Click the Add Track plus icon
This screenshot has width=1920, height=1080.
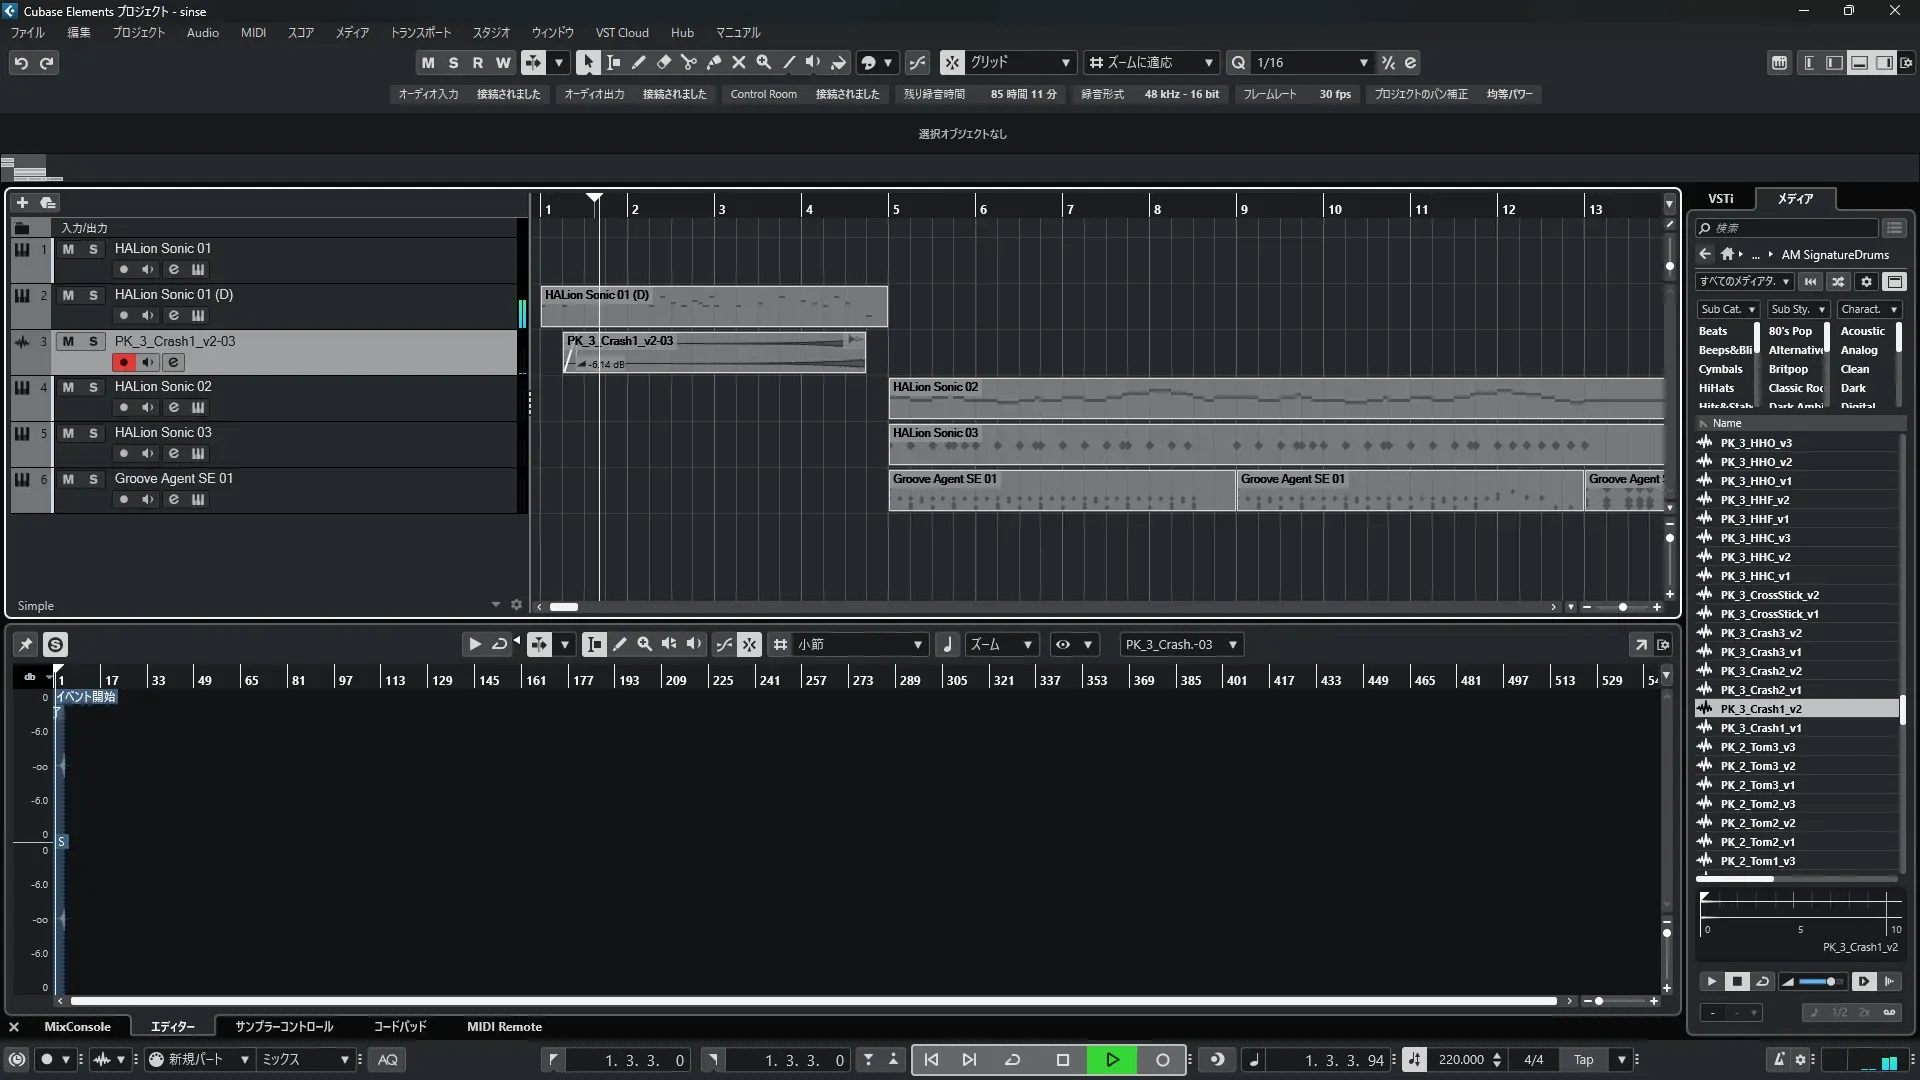coord(22,202)
